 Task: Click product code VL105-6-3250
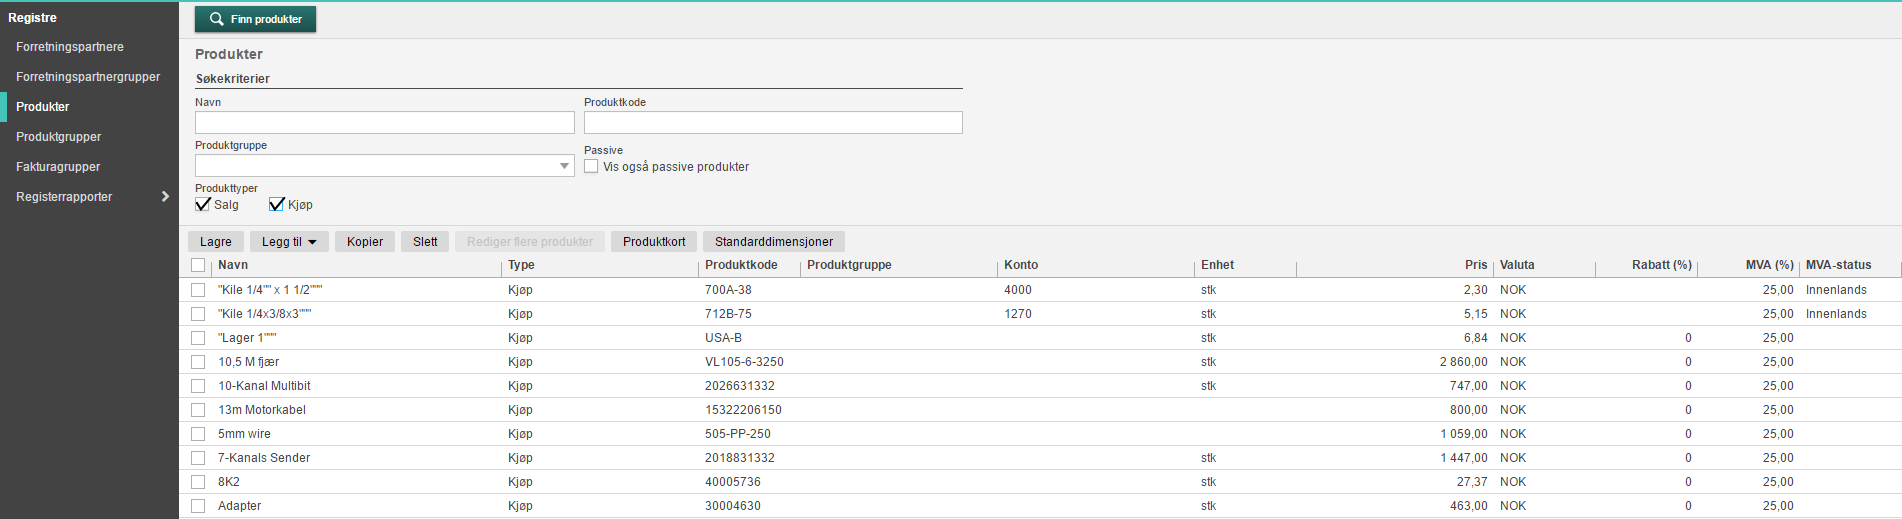tap(744, 362)
